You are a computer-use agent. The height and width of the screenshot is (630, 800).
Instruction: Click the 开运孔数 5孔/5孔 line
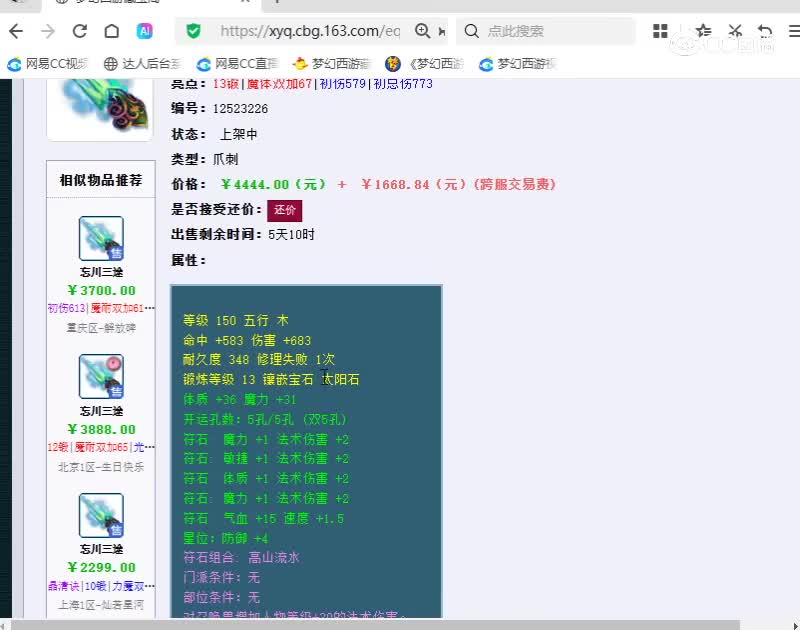[265, 419]
